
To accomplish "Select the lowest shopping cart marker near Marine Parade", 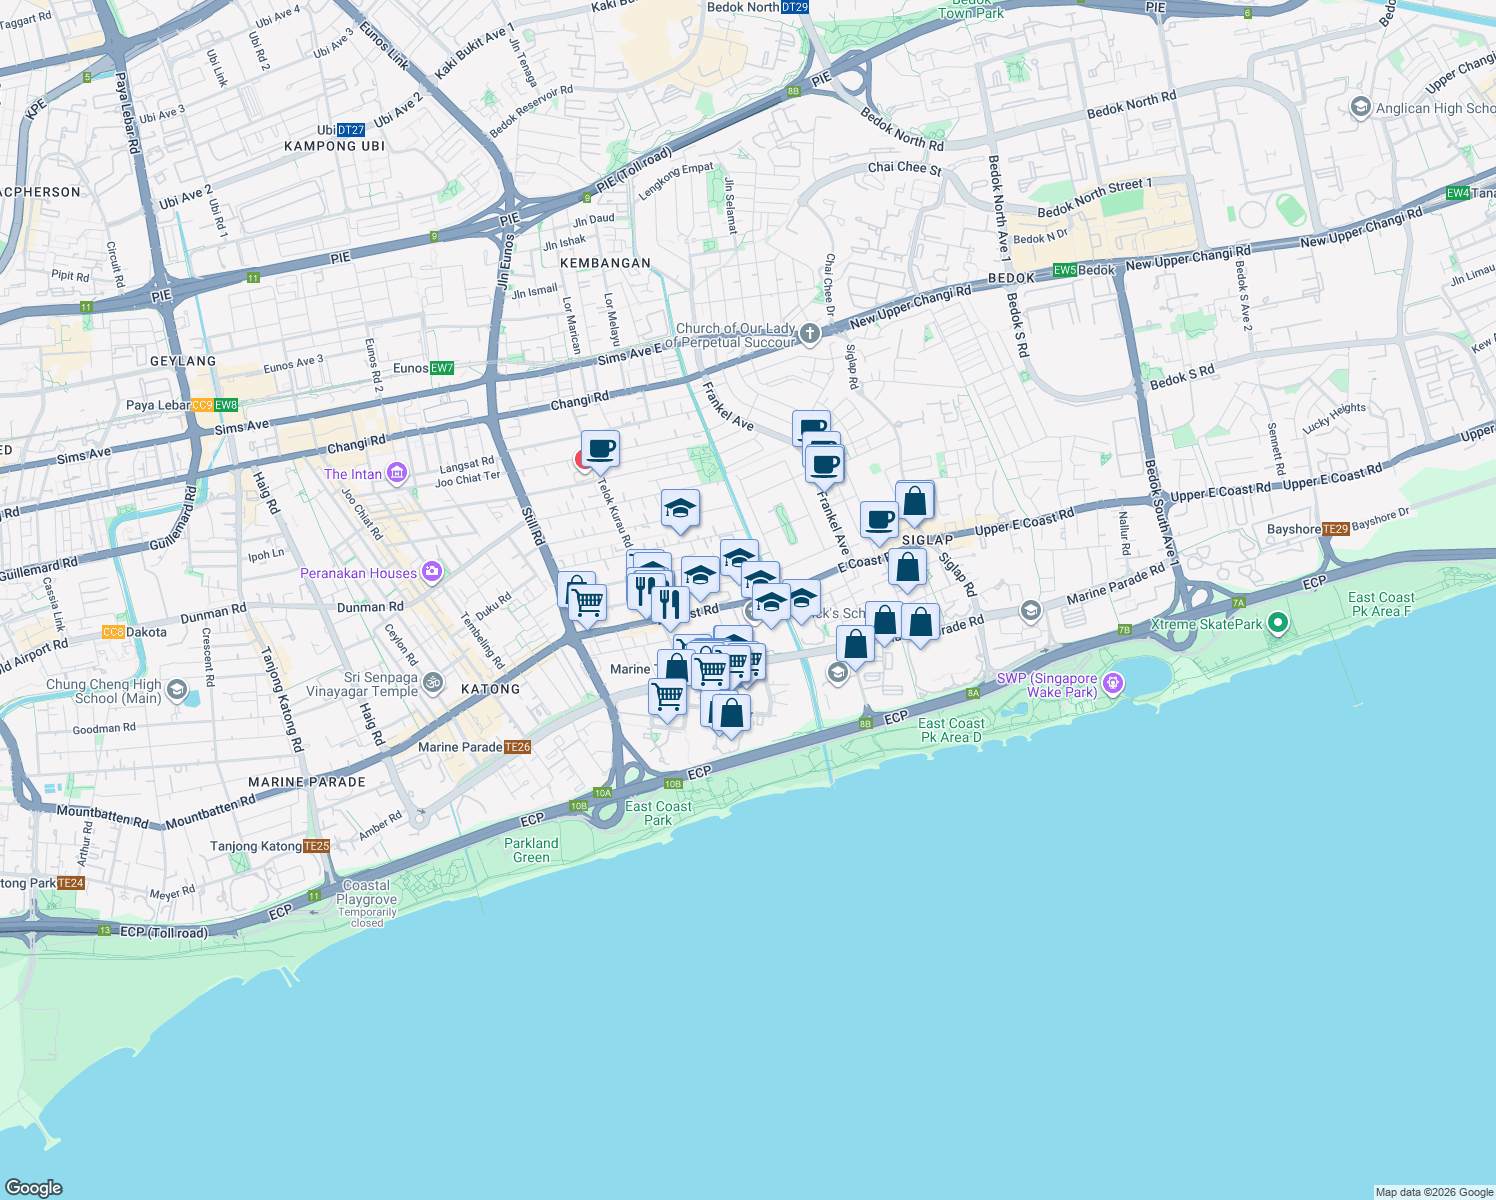I will [x=668, y=698].
